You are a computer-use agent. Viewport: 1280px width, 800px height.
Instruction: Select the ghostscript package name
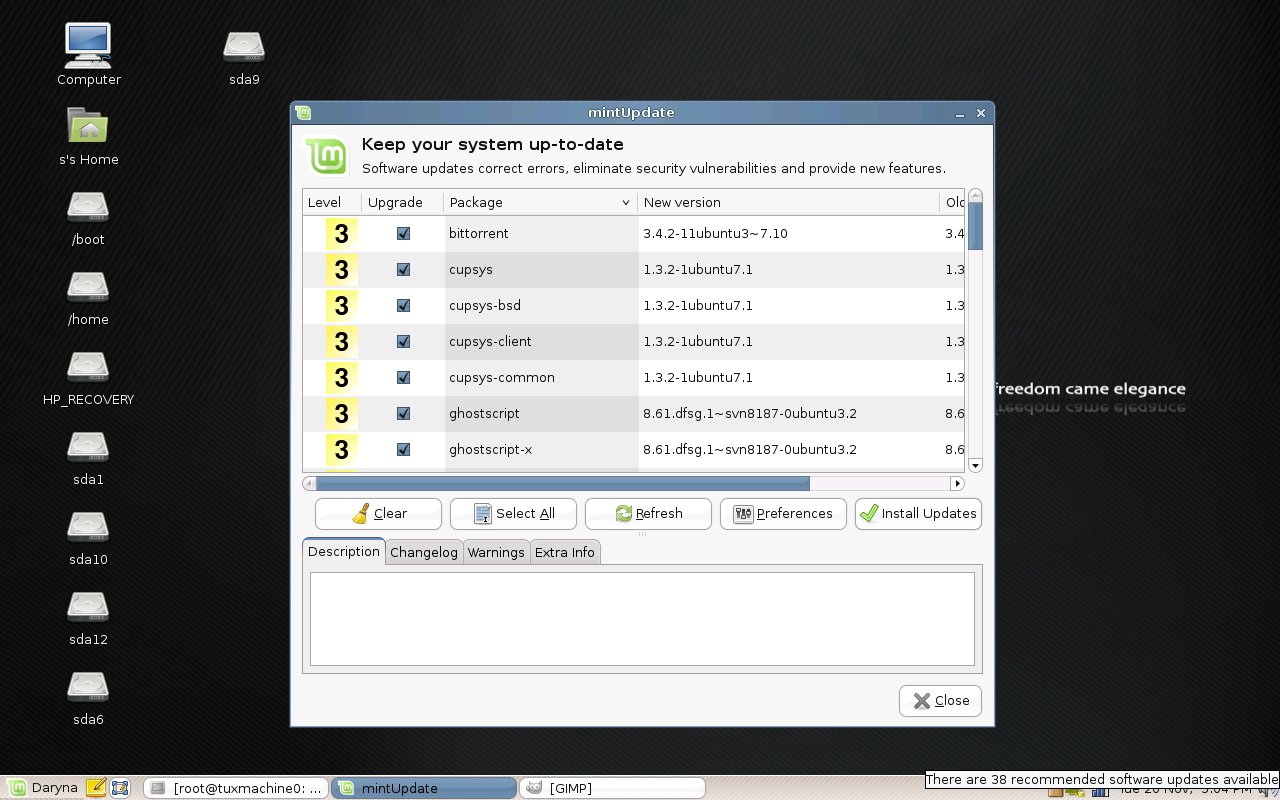[x=484, y=414]
